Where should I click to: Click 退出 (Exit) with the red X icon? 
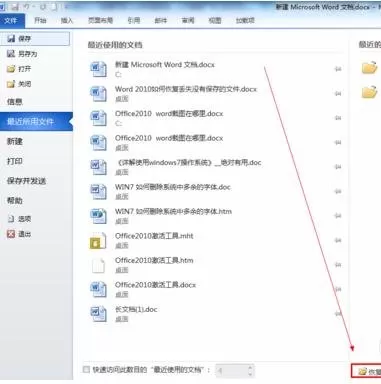(19, 234)
